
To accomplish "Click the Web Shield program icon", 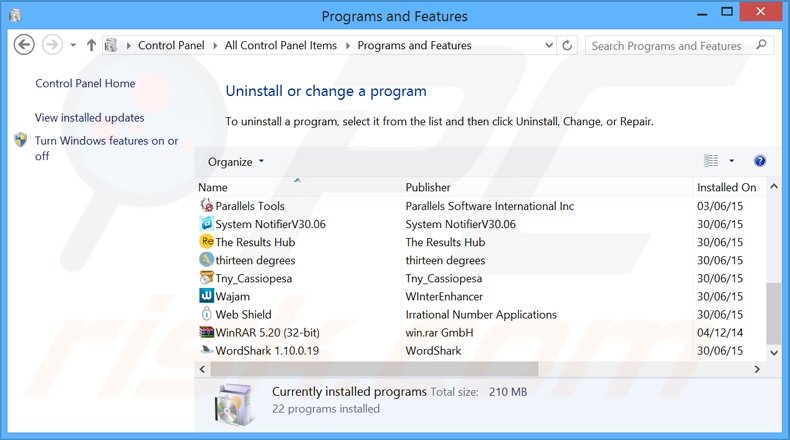I will point(207,314).
